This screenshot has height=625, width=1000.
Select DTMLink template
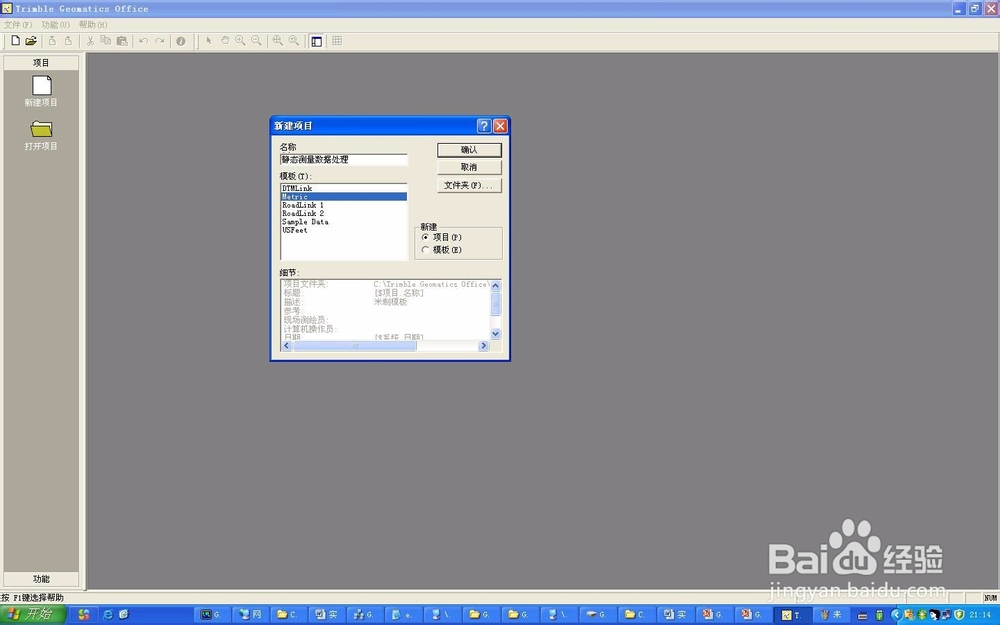pos(344,188)
